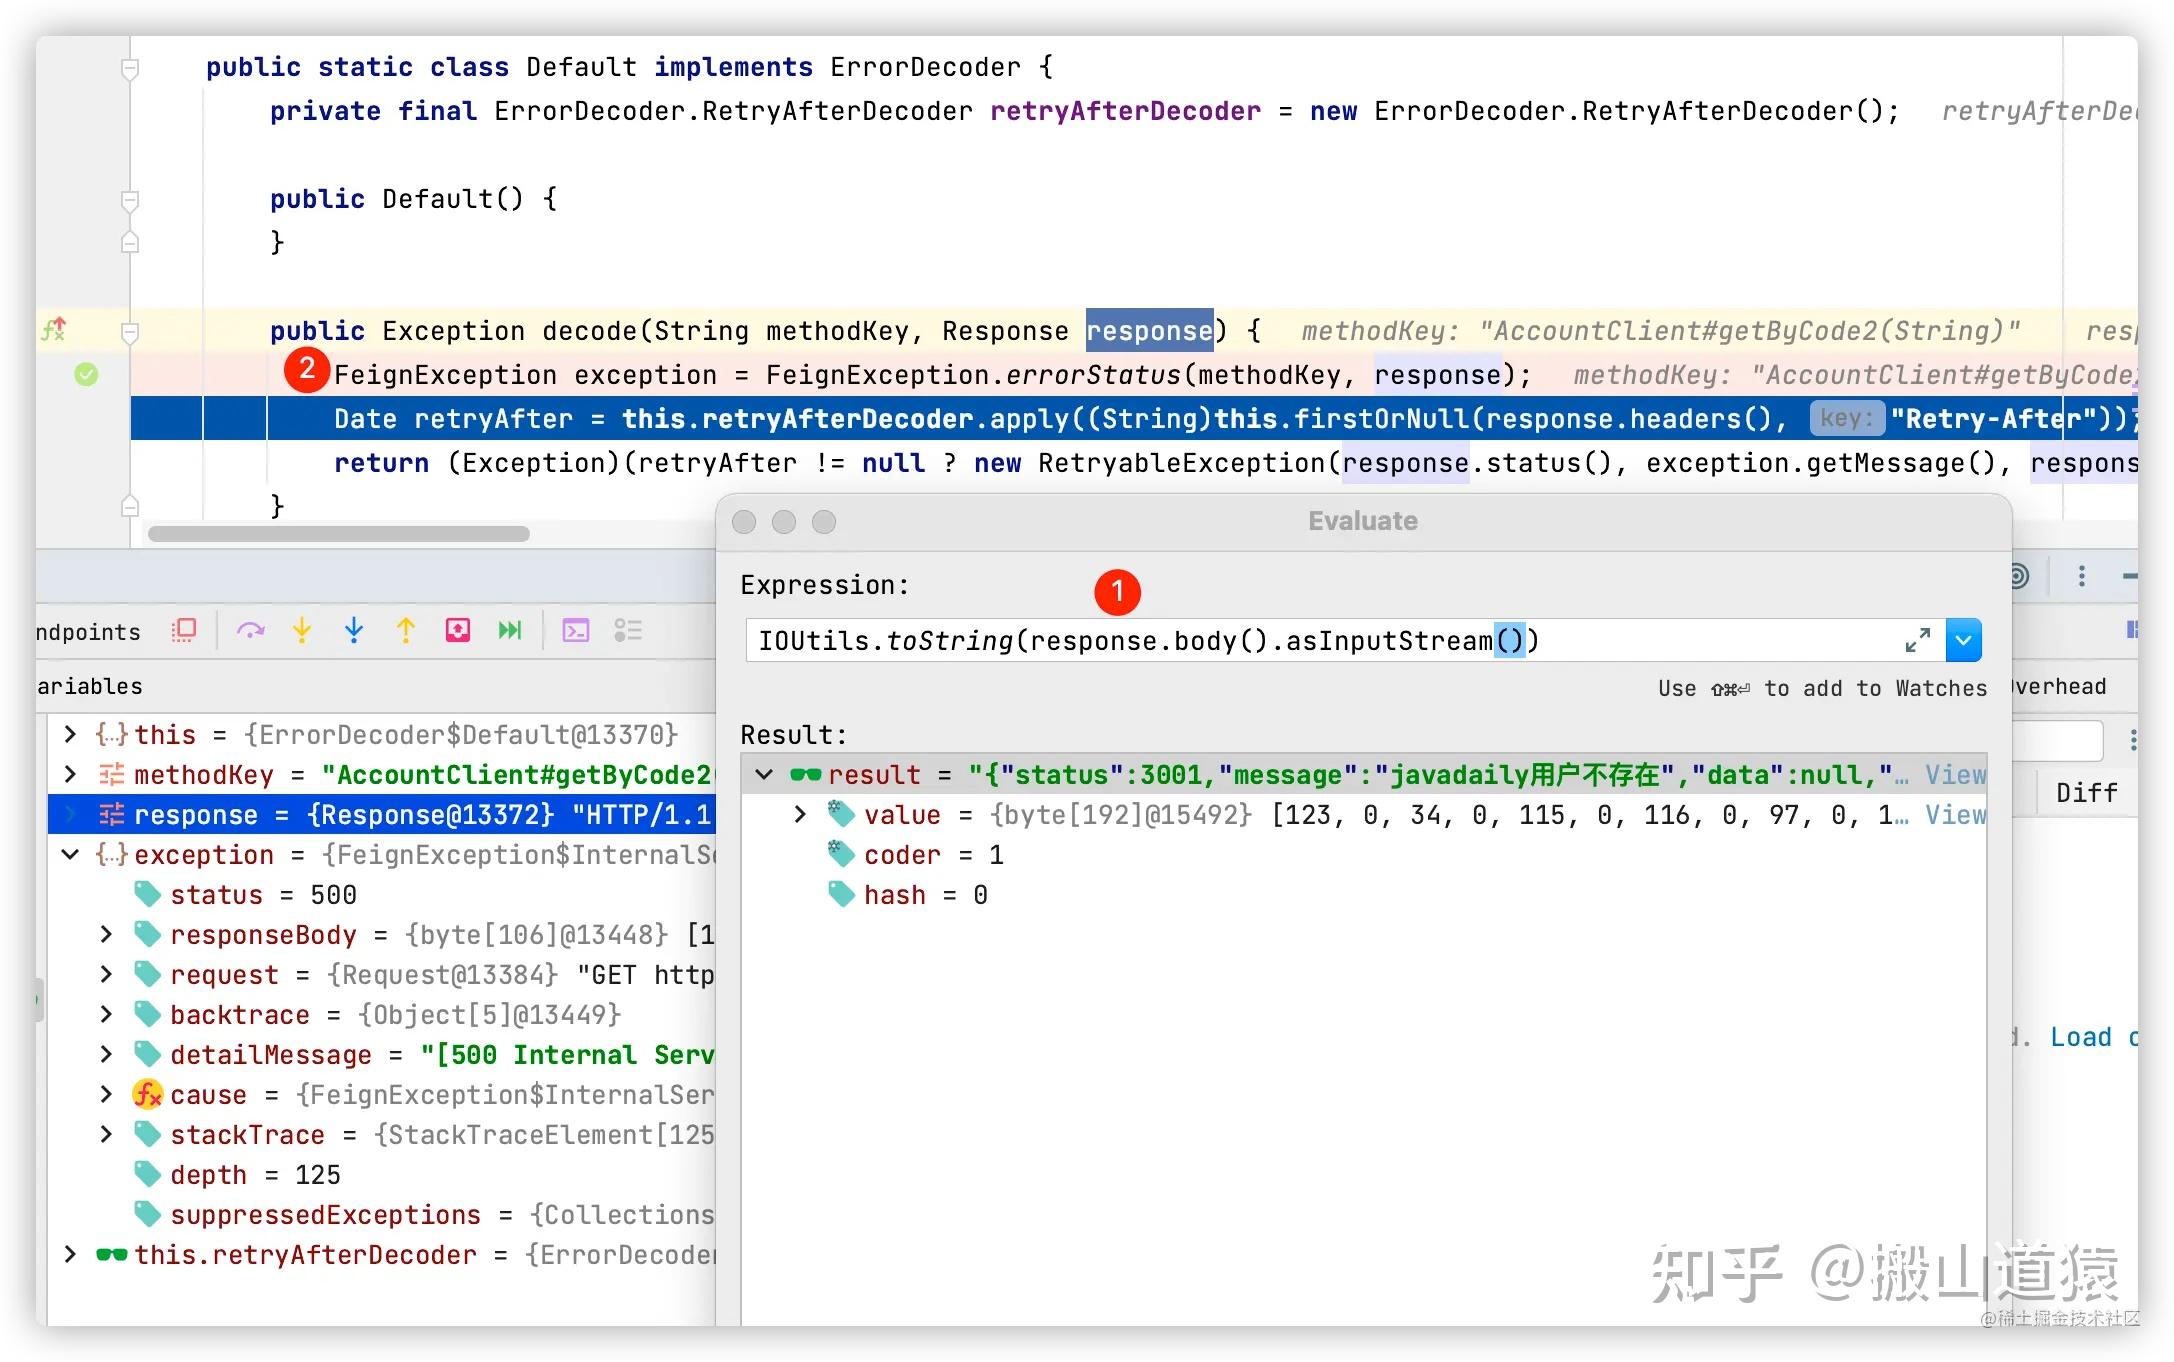The width and height of the screenshot is (2174, 1362).
Task: Click the Step Into yellow arrow icon
Action: click(x=302, y=630)
